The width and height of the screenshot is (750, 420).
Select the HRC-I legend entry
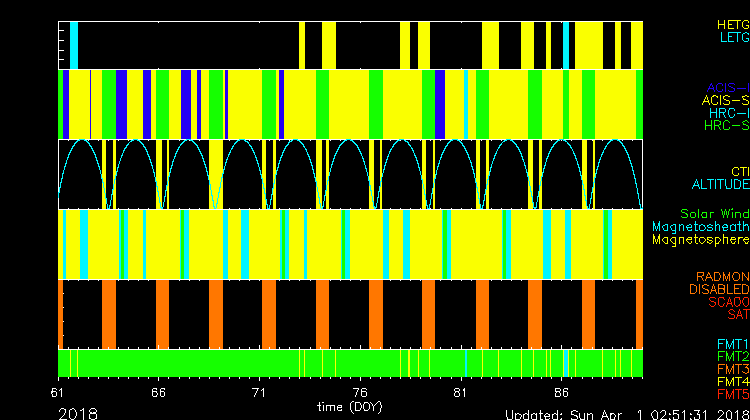(x=727, y=113)
